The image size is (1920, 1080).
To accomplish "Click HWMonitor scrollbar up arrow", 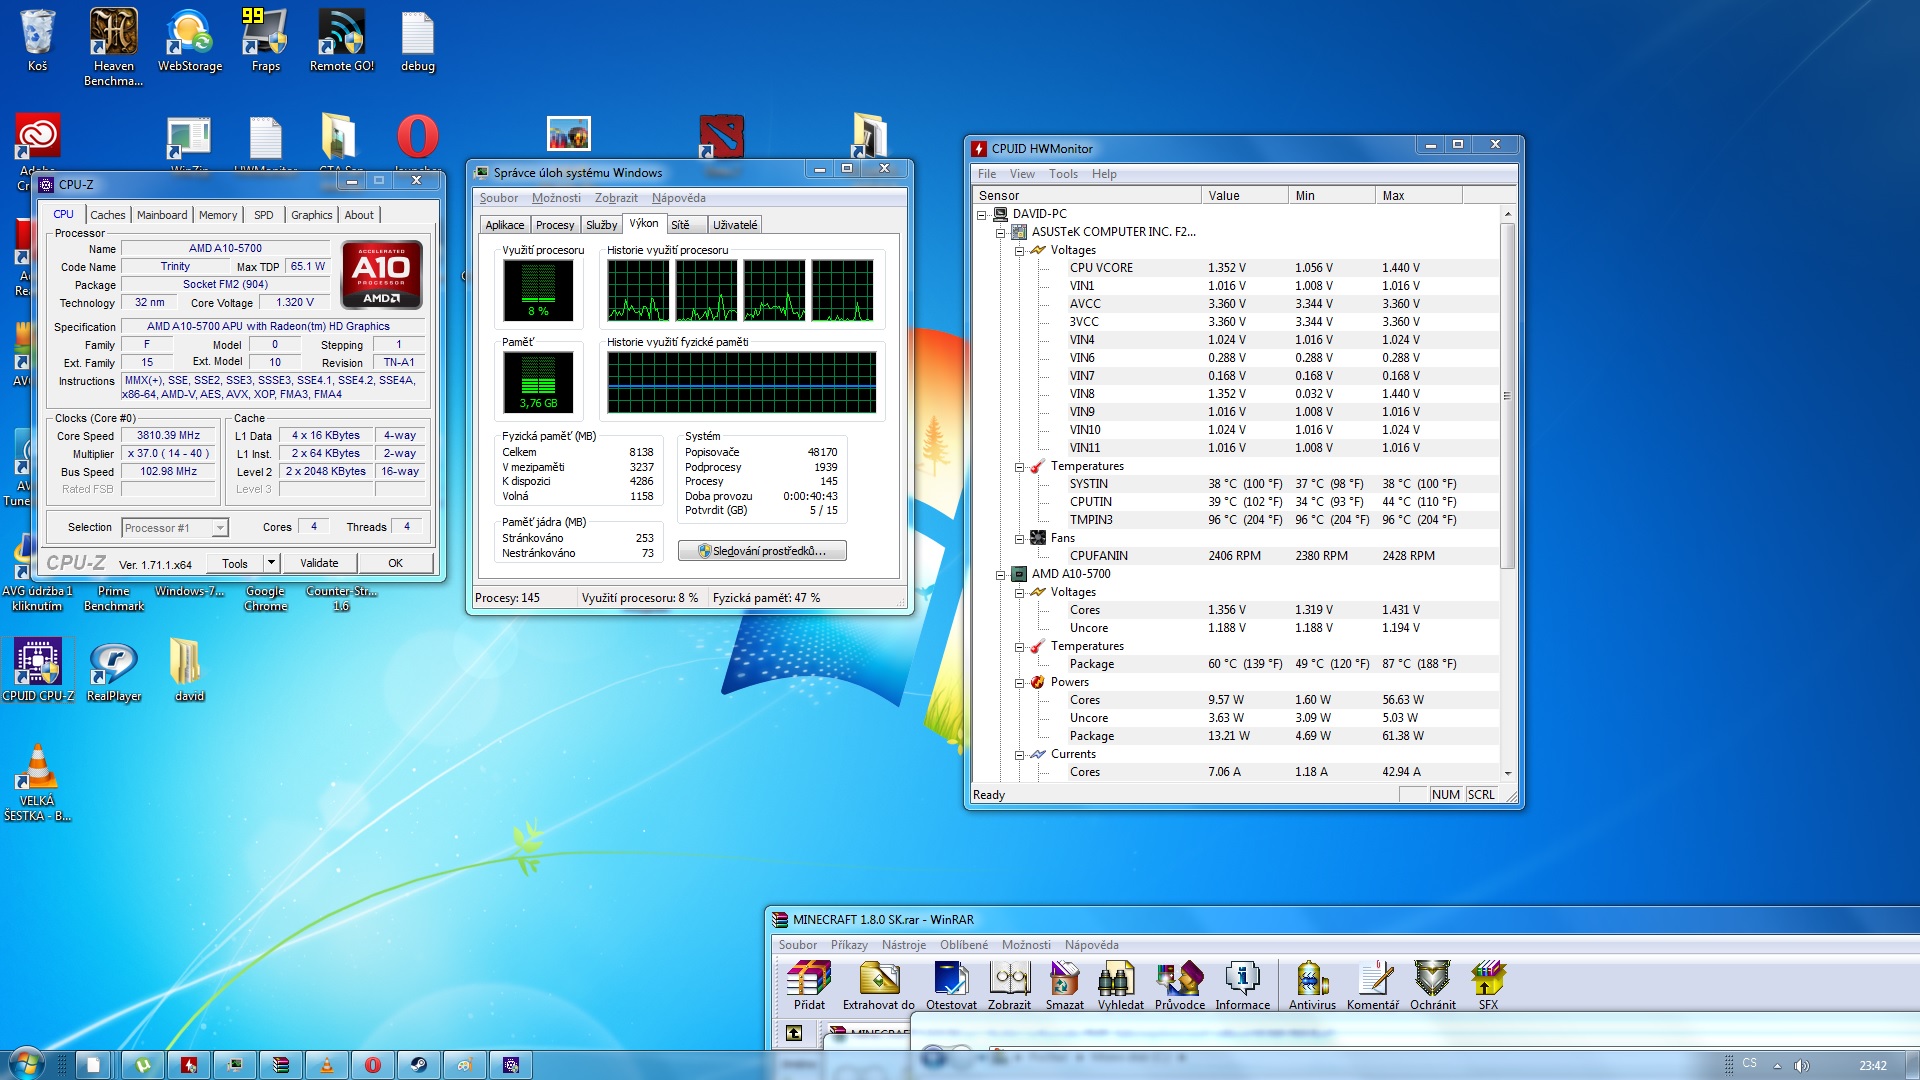I will pos(1507,214).
